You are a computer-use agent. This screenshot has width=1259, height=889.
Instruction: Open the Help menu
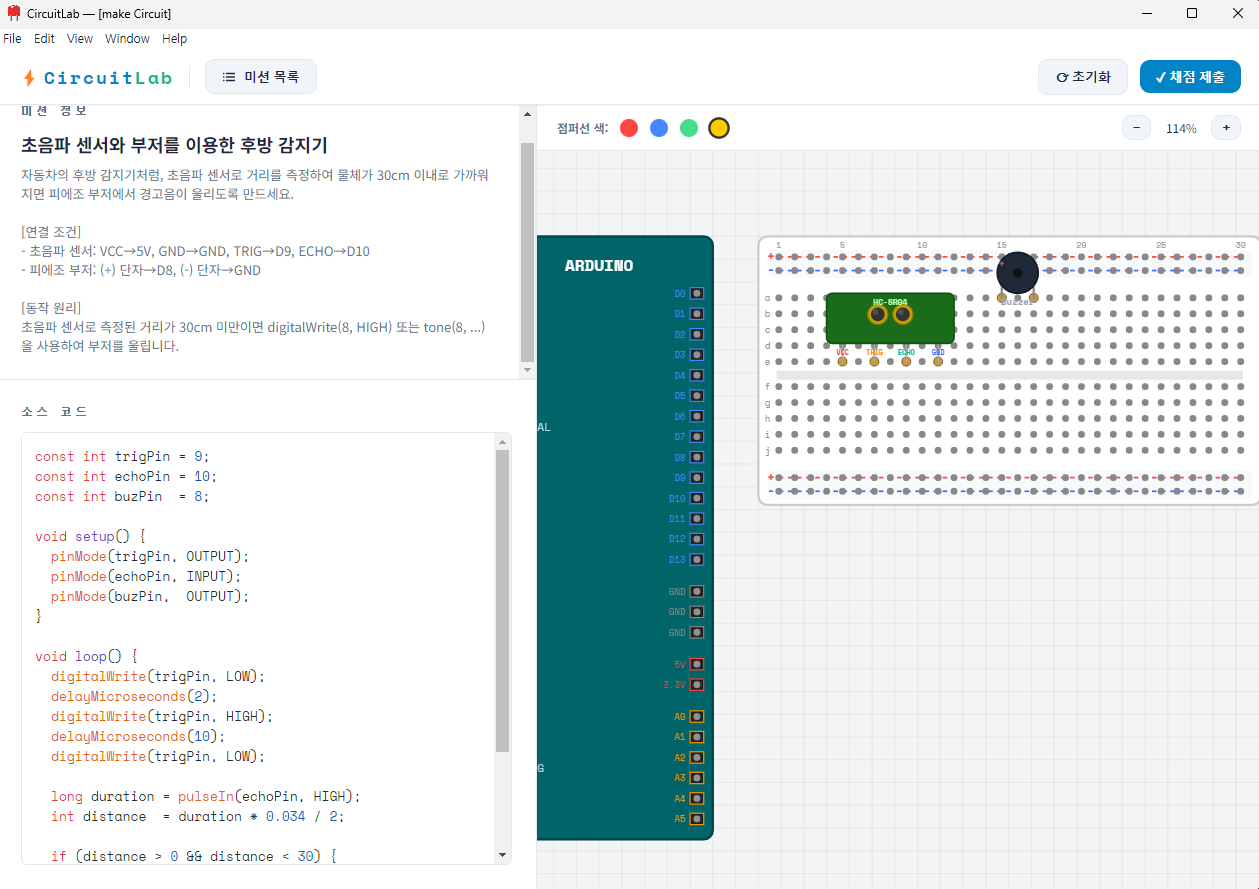click(x=175, y=39)
